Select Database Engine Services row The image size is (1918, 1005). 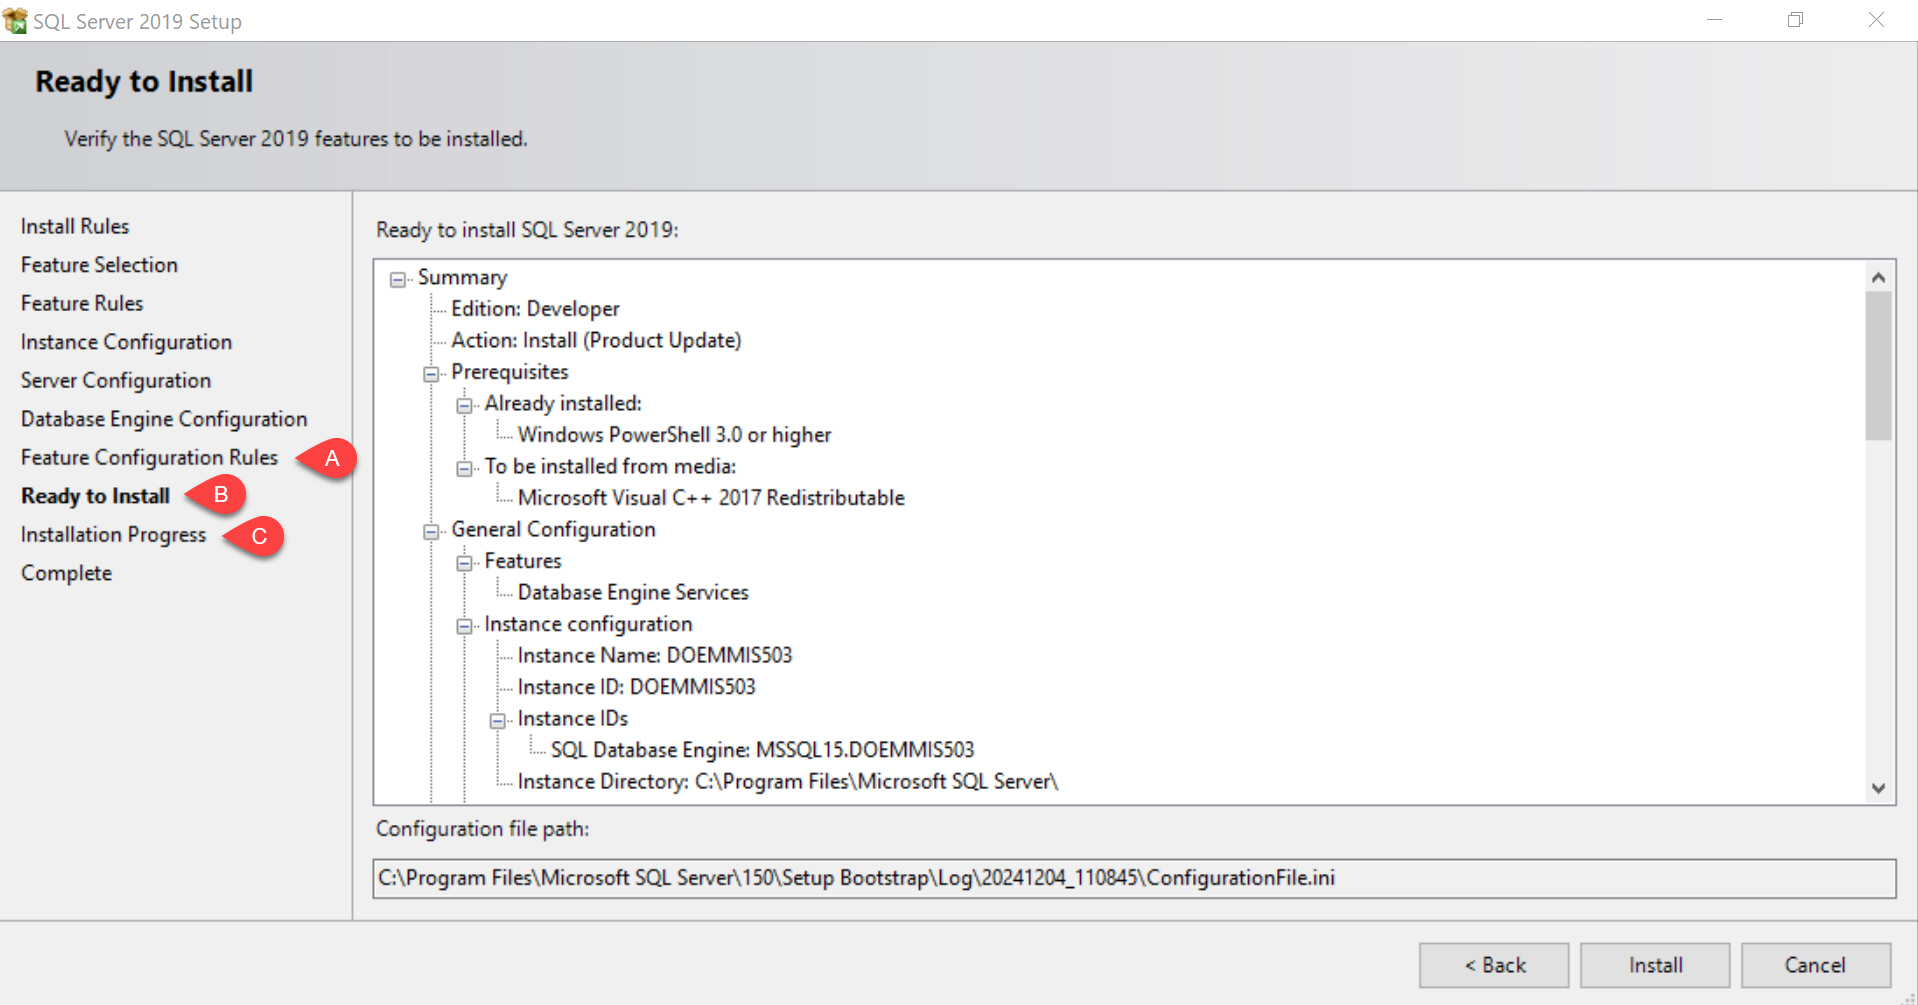pyautogui.click(x=633, y=592)
